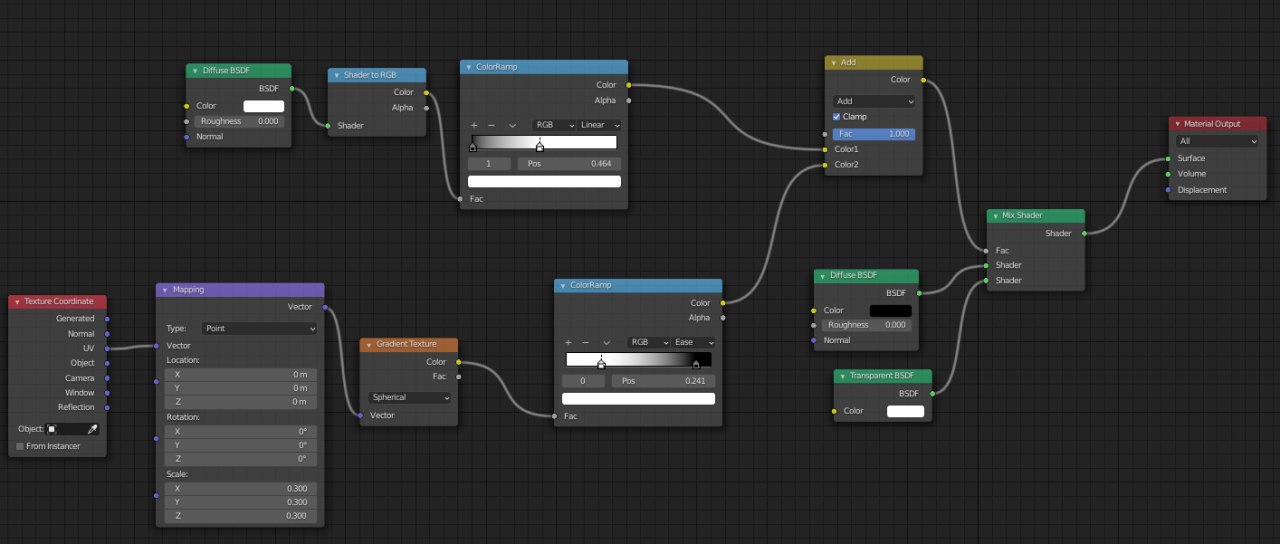The height and width of the screenshot is (544, 1280).
Task: Add a color stop in the Linear ColorRamp
Action: click(x=473, y=125)
